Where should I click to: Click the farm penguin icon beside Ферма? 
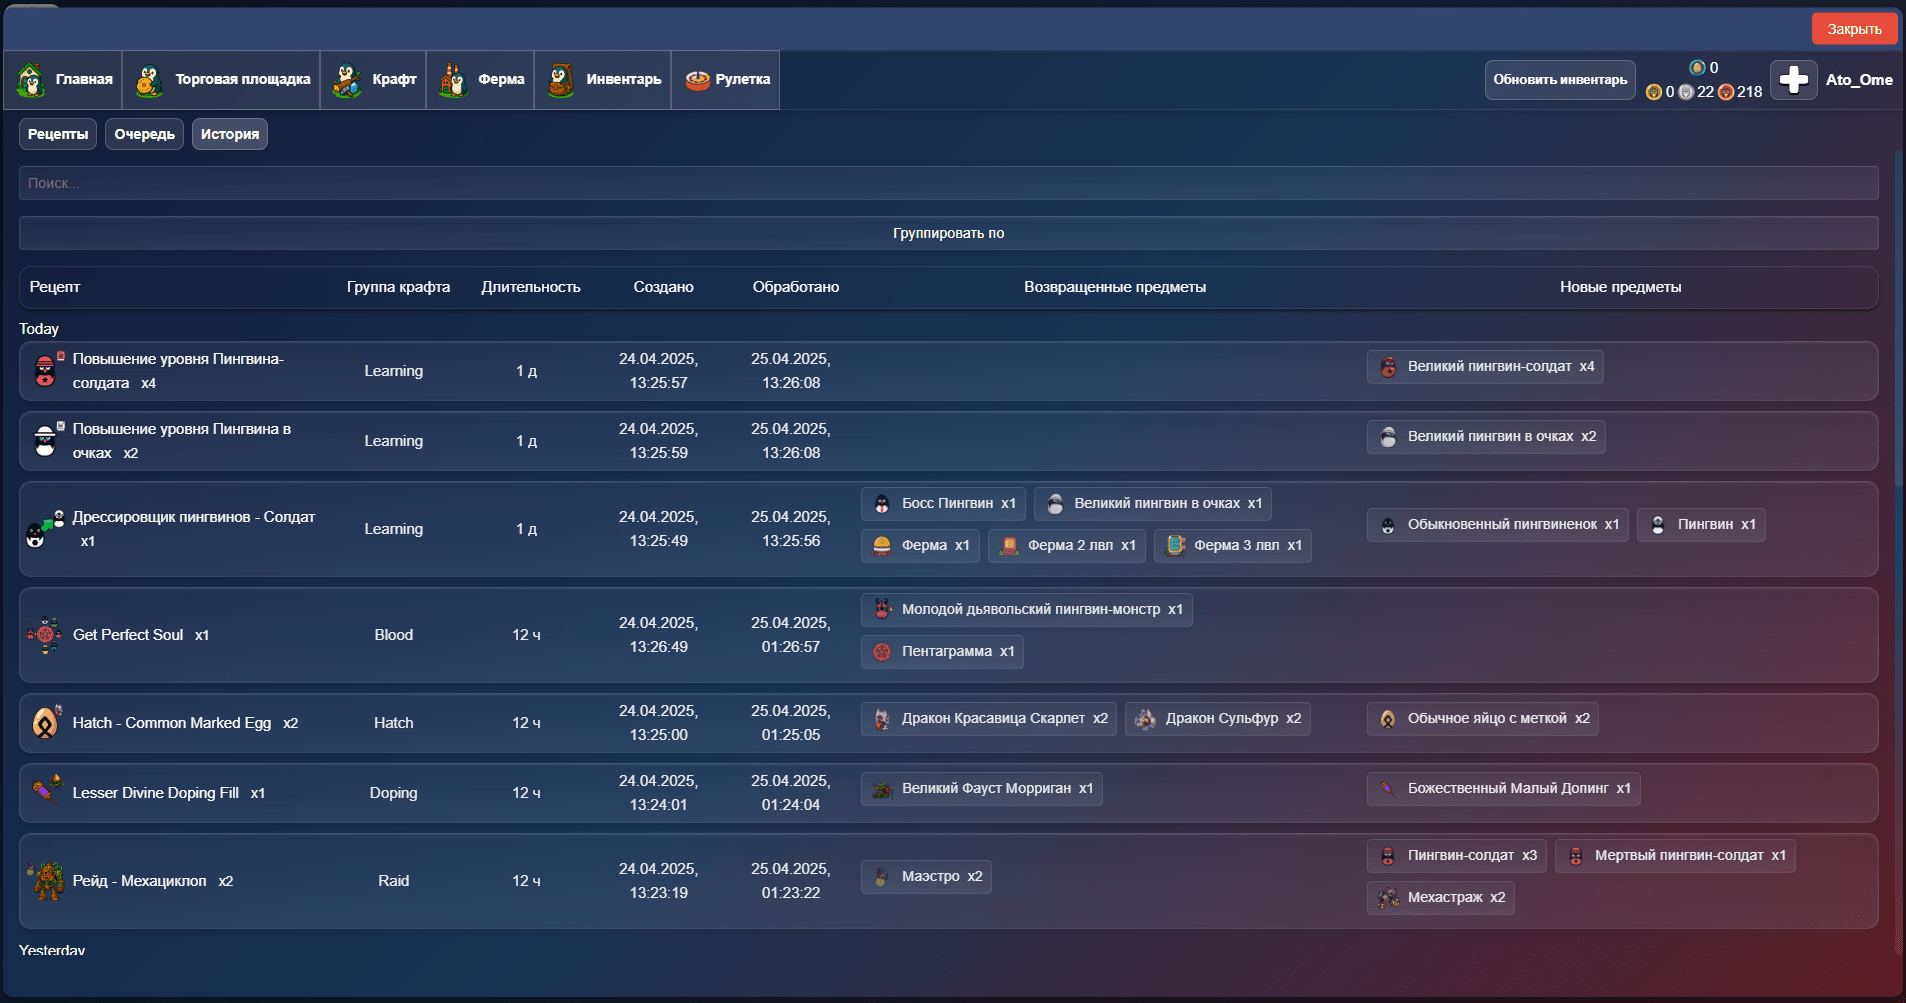453,80
